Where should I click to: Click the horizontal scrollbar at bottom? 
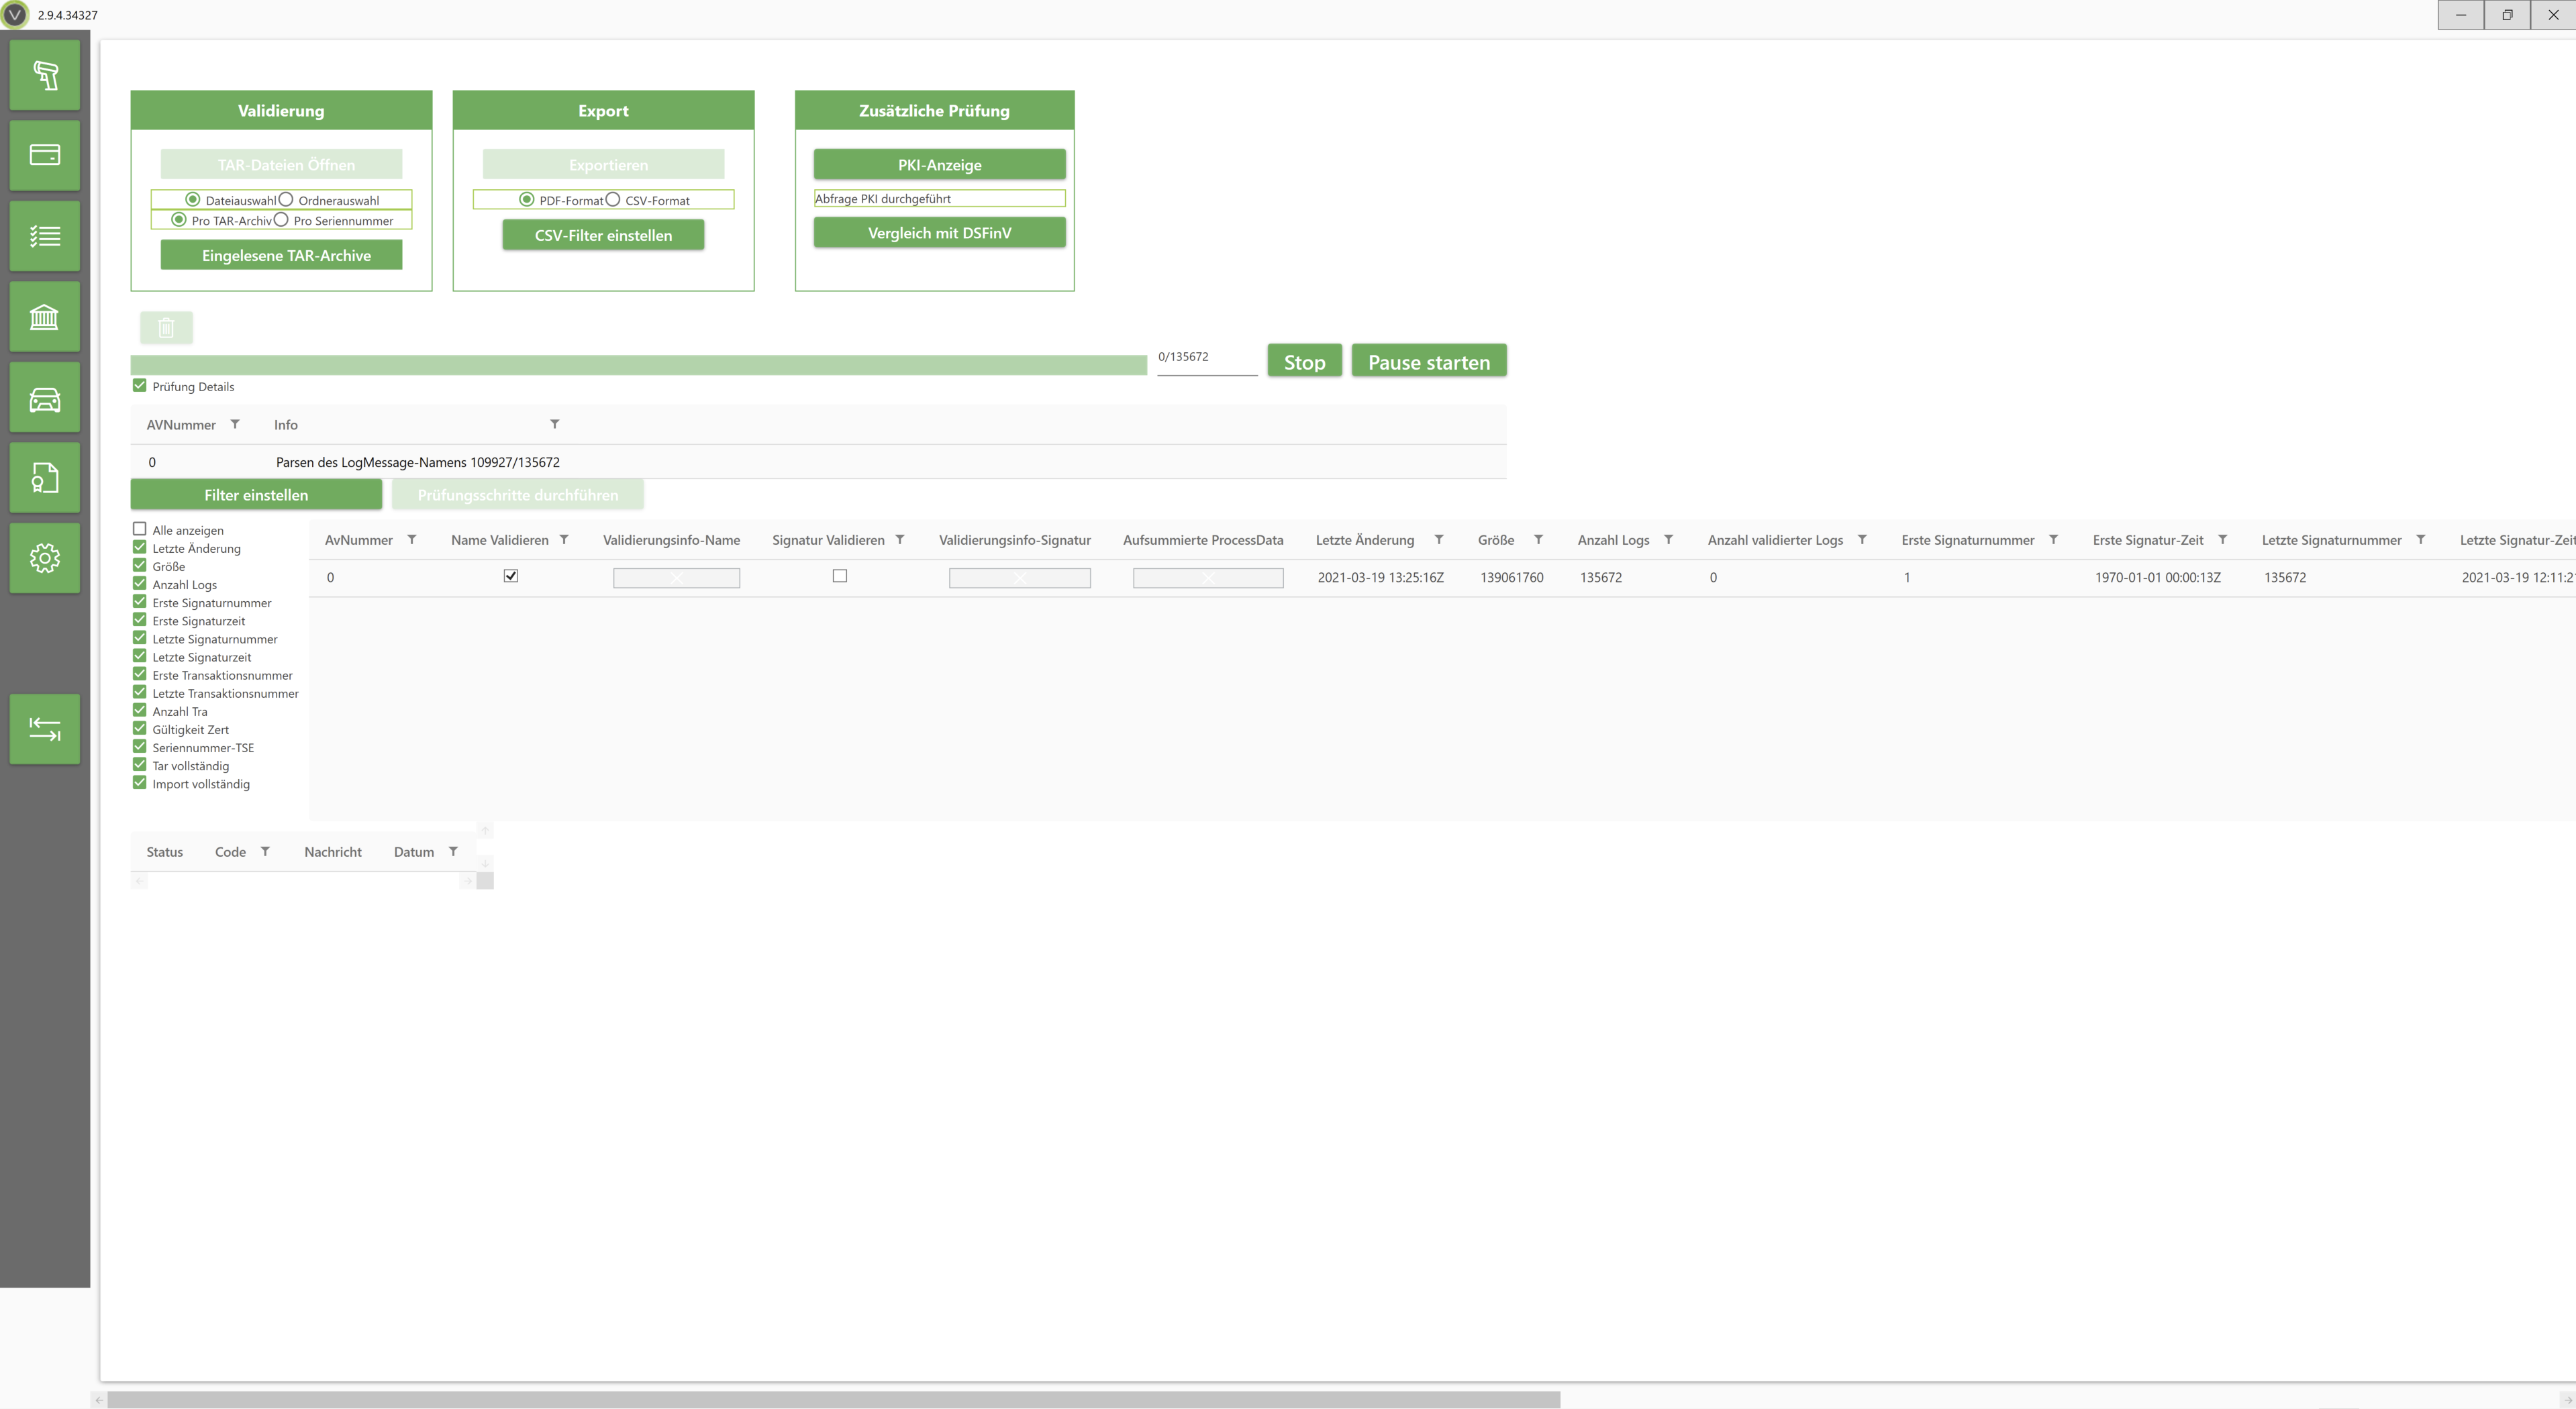click(x=833, y=1399)
